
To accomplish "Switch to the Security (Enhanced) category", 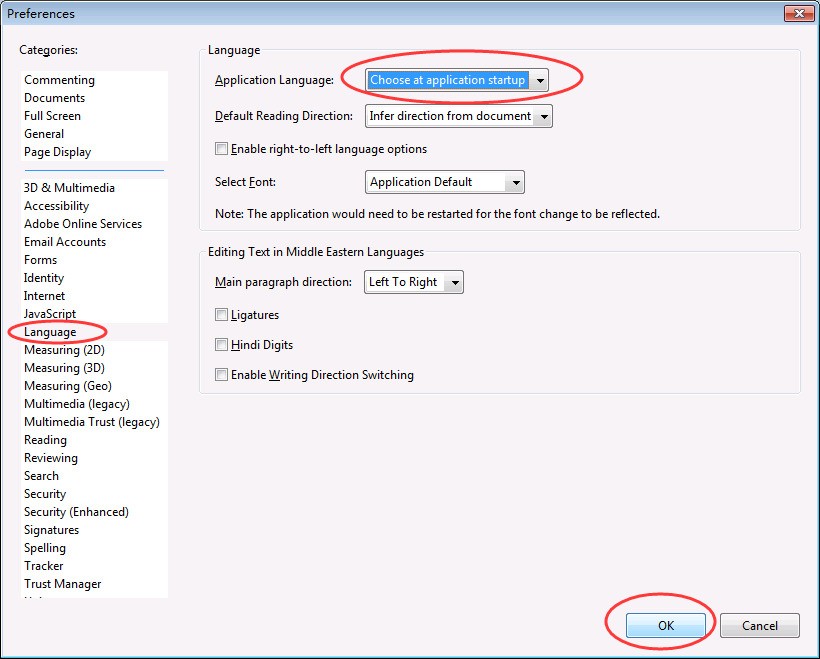I will point(76,511).
